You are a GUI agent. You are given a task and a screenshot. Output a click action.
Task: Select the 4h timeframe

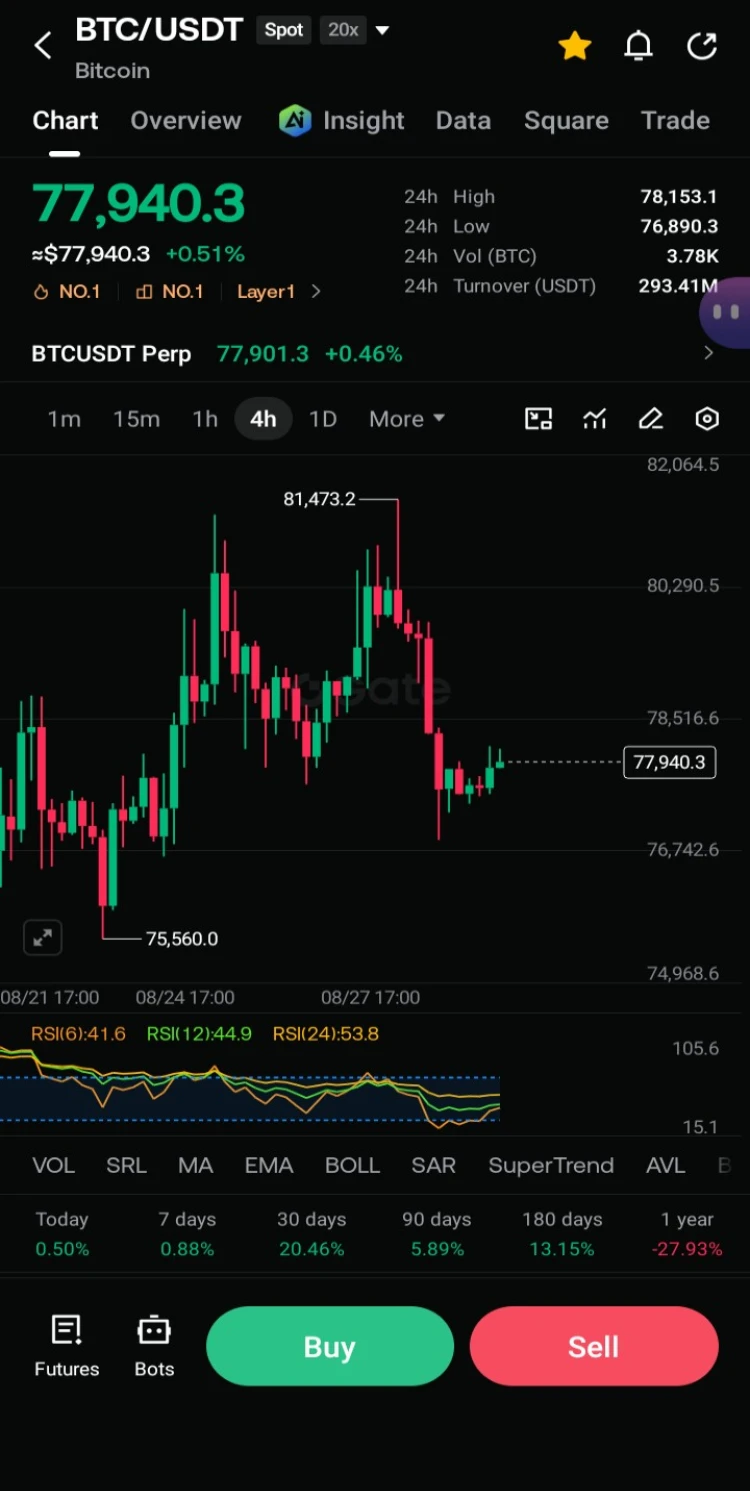[263, 419]
